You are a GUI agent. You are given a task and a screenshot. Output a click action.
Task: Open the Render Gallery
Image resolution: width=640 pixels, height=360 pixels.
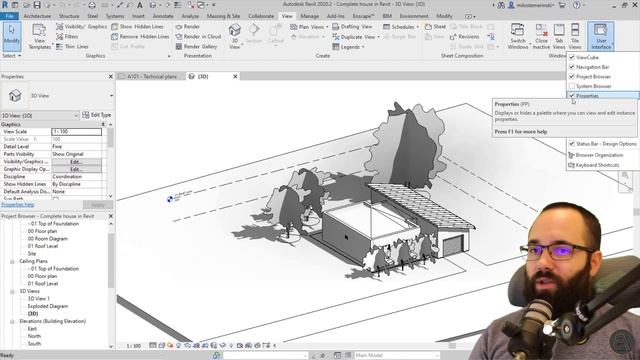[x=196, y=47]
